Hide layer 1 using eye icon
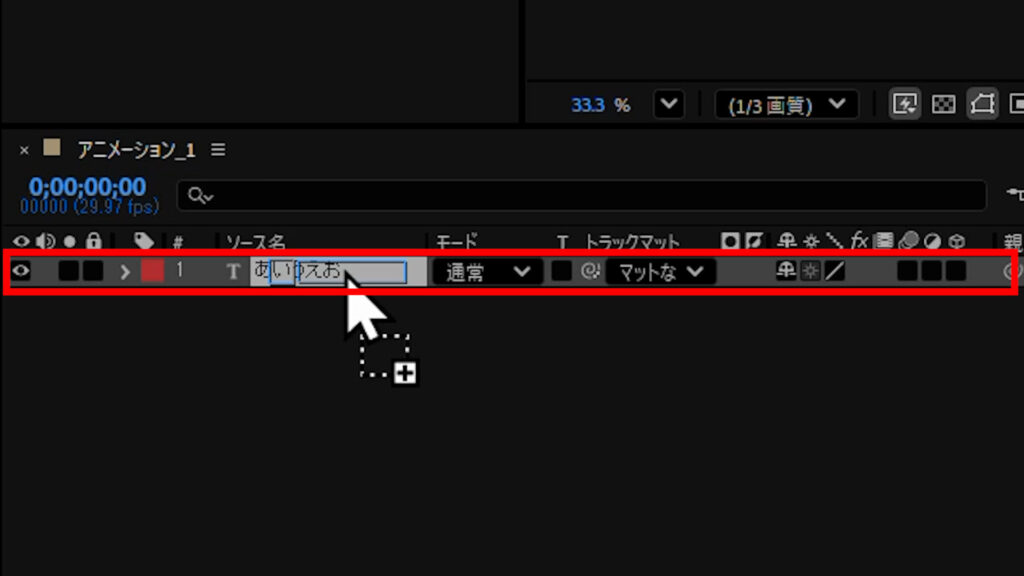 [21, 270]
